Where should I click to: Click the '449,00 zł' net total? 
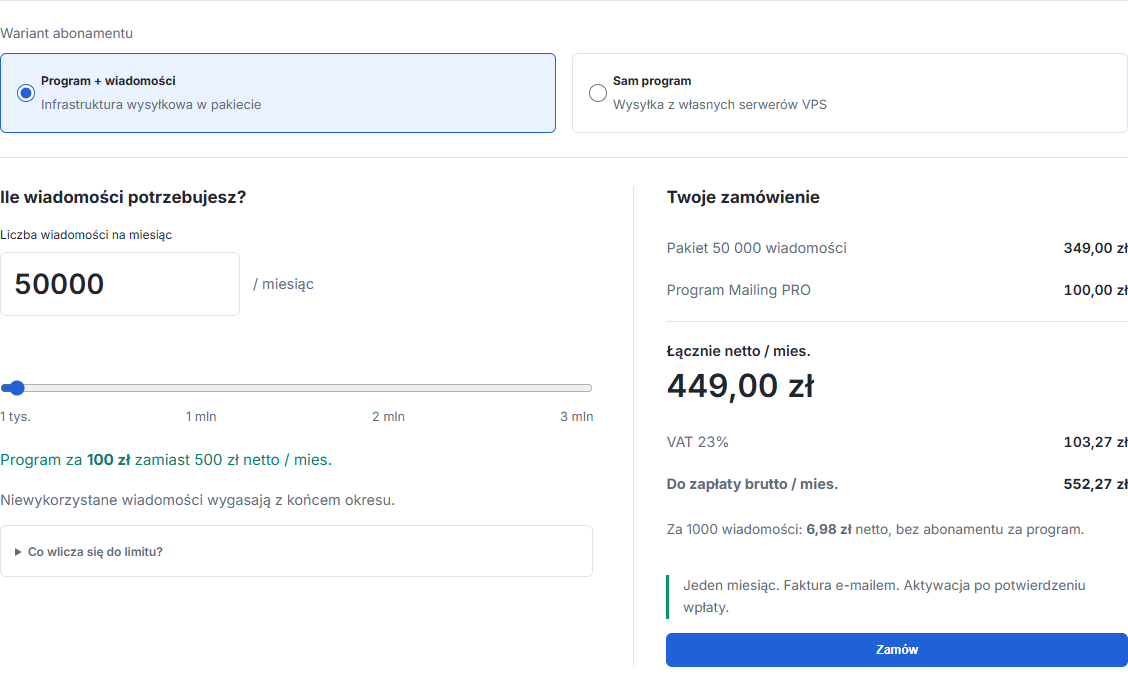[740, 386]
